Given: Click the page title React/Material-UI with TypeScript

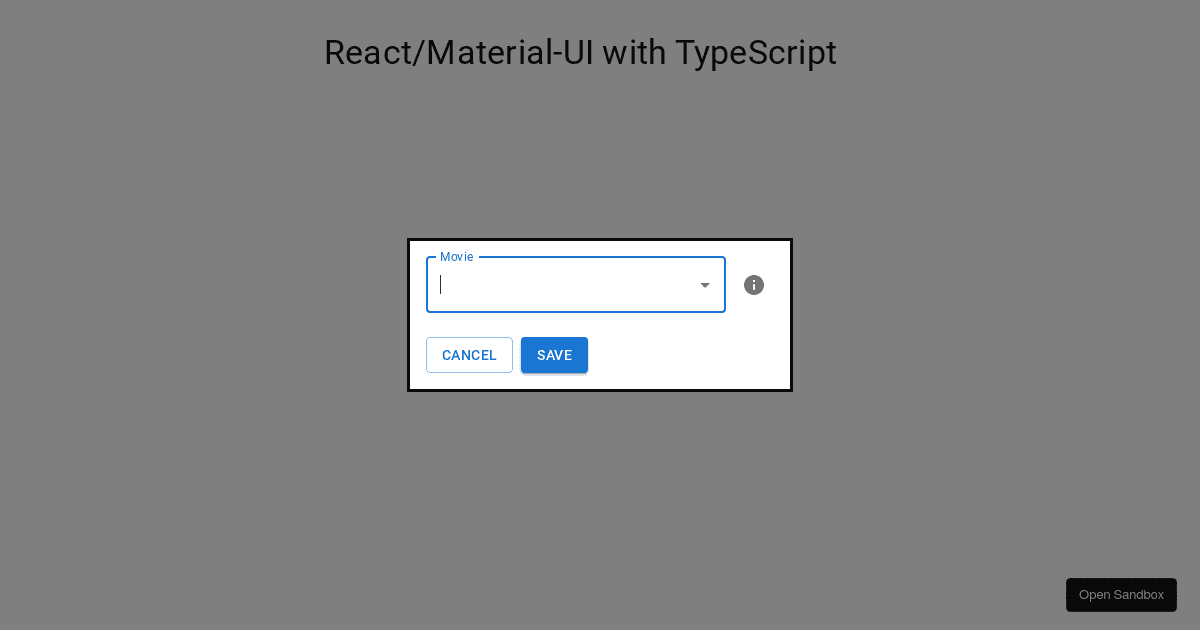Looking at the screenshot, I should pyautogui.click(x=580, y=52).
